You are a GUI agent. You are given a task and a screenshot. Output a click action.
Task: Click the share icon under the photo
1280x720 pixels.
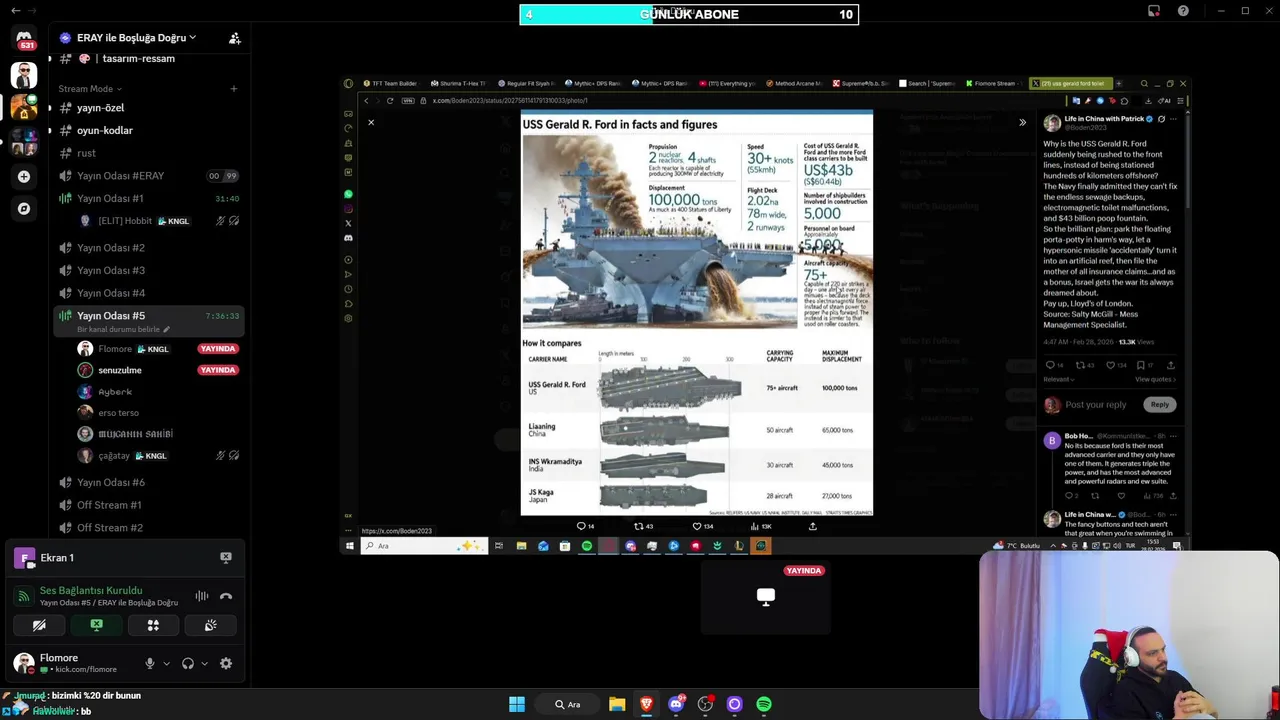(812, 526)
